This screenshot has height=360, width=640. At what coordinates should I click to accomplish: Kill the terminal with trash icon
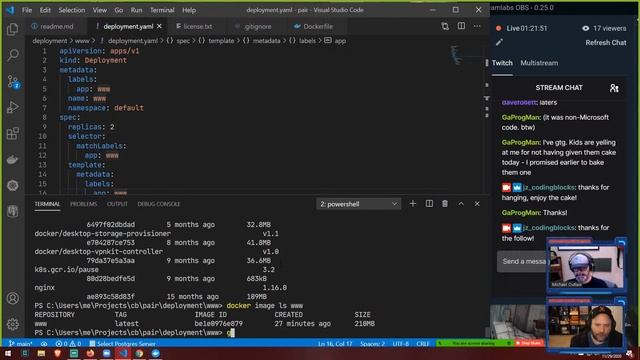(x=445, y=204)
